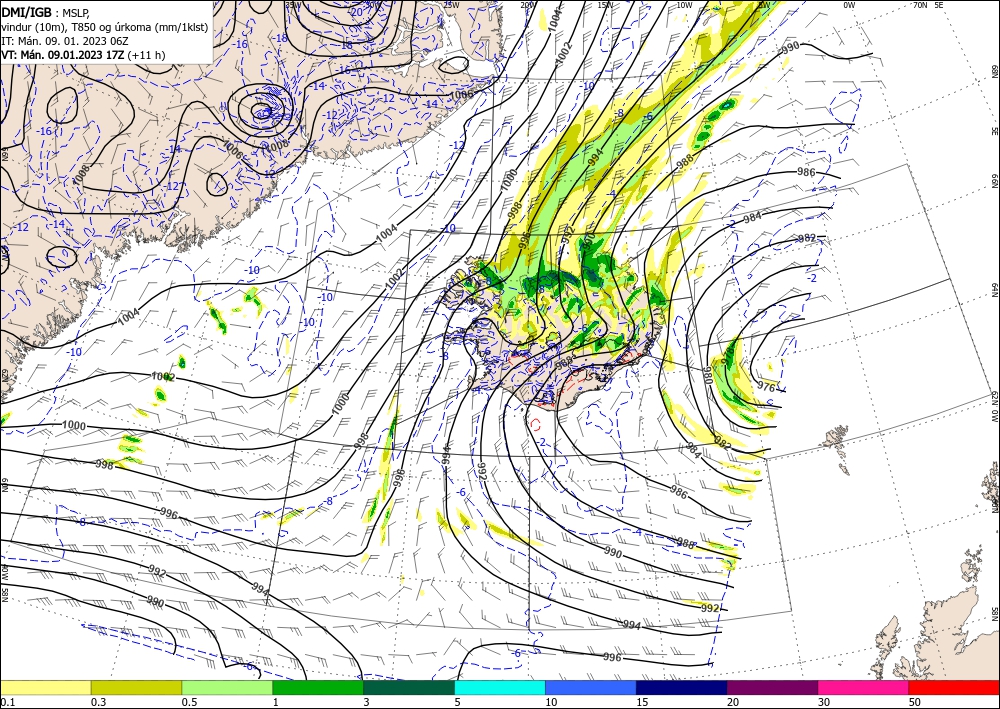Image resolution: width=1000 pixels, height=709 pixels.
Task: Select the medium green 1 mm legend swatch
Action: [318, 687]
